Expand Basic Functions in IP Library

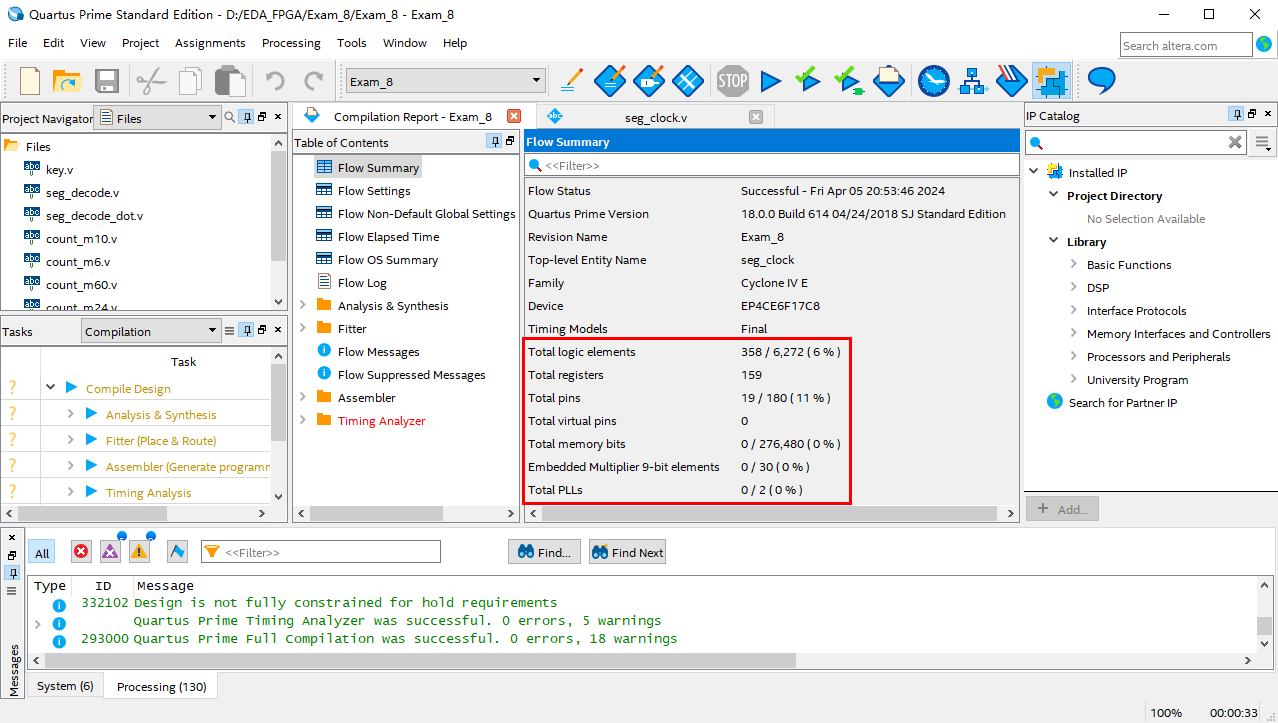tap(1073, 264)
